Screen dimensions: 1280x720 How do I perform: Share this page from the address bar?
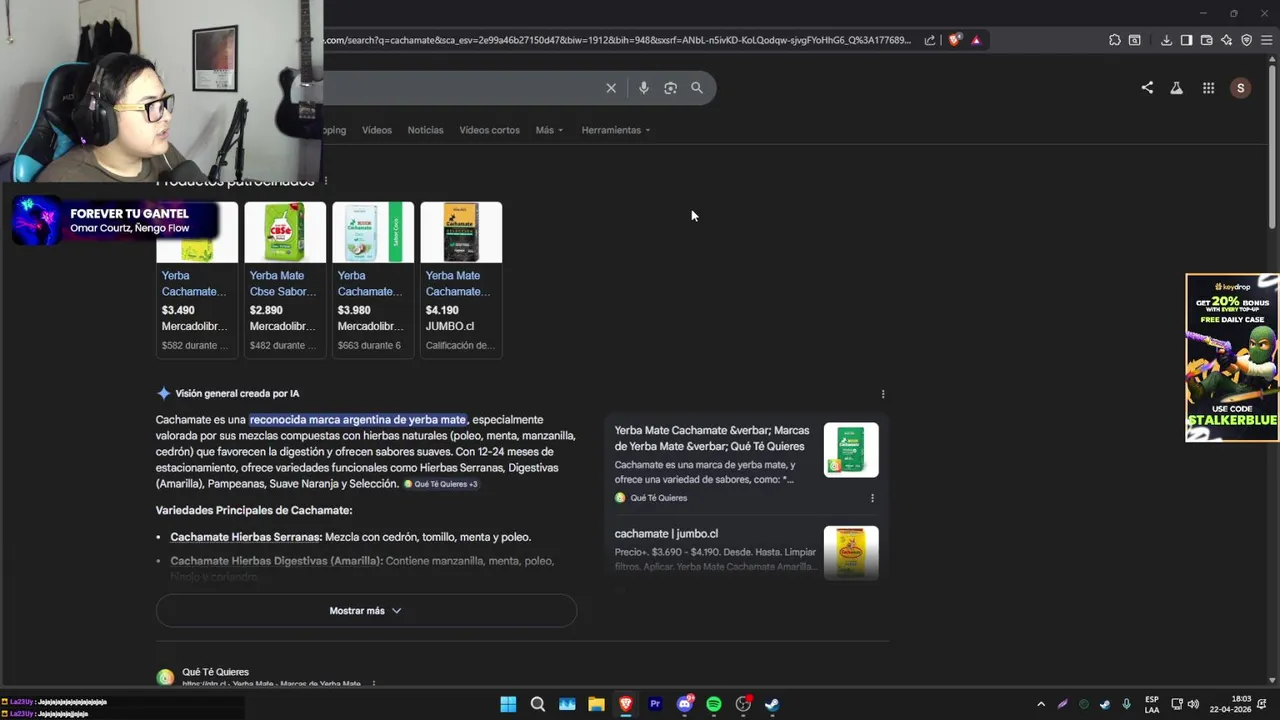(930, 40)
